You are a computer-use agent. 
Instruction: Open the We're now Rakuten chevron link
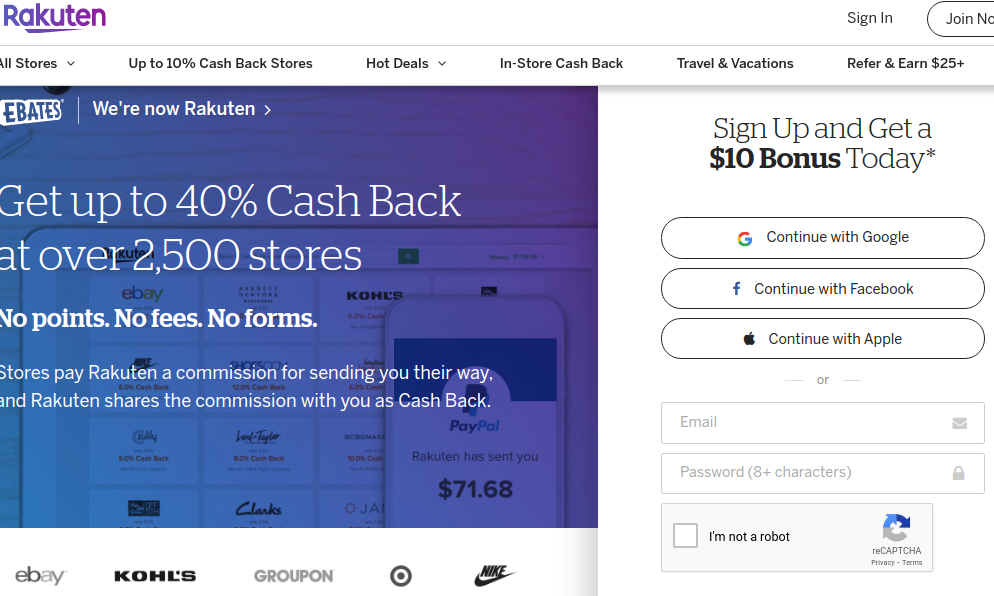click(x=182, y=109)
